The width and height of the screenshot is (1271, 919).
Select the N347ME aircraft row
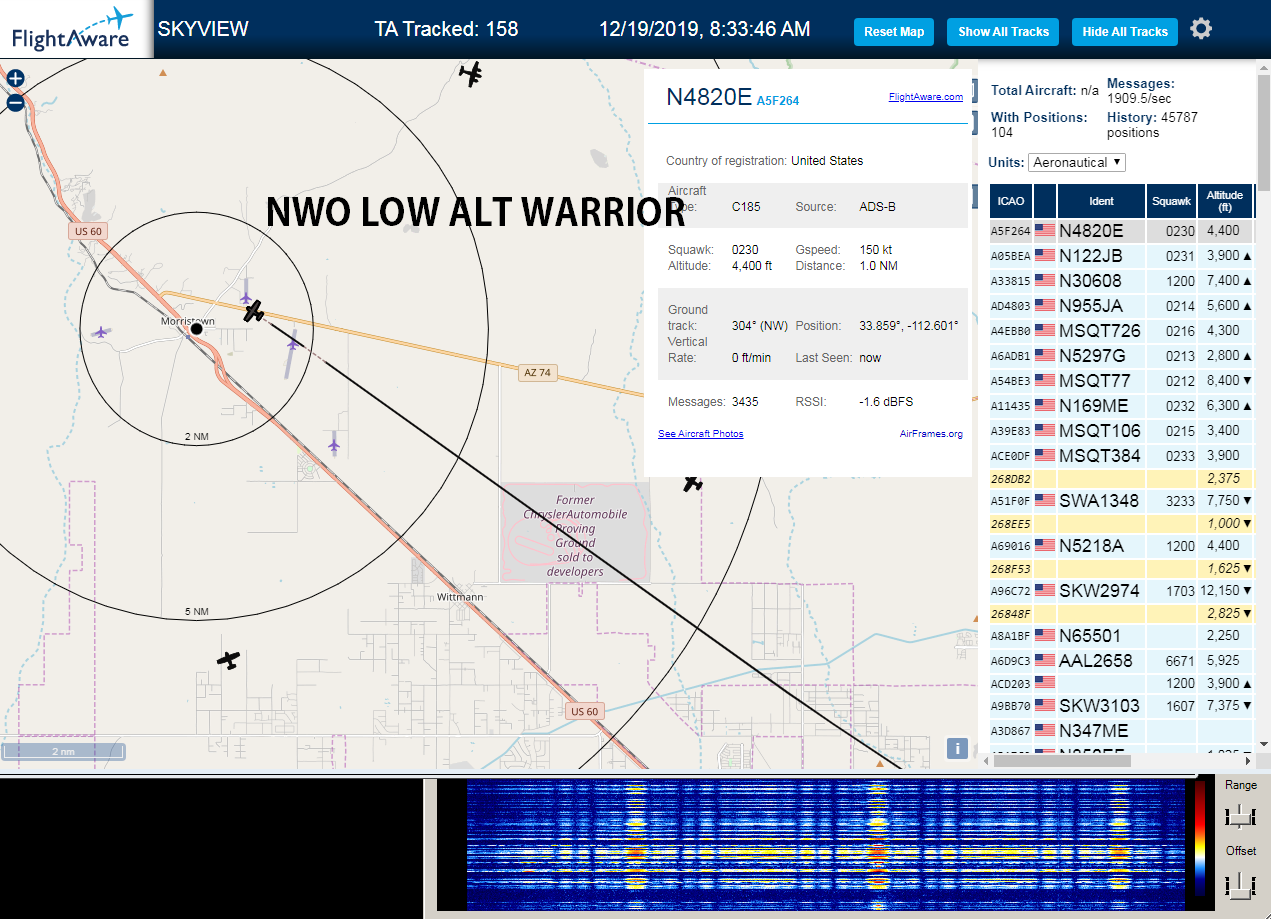1122,731
